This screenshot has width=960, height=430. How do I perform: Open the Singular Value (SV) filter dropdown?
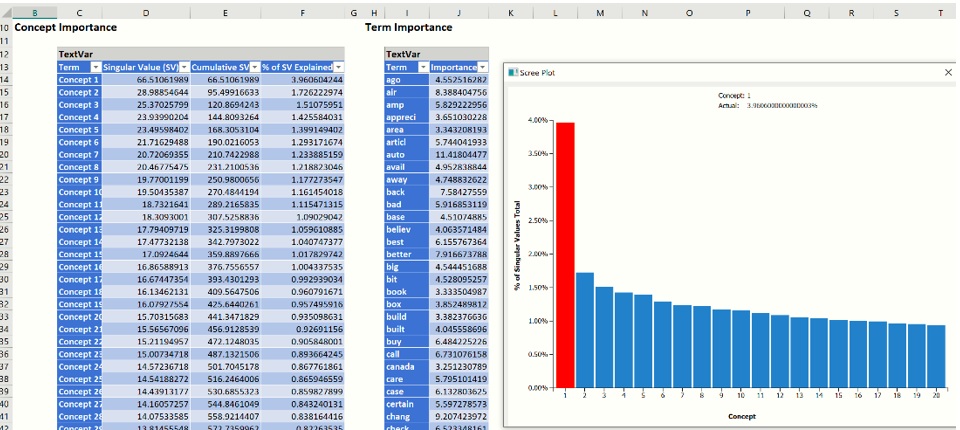tap(183, 66)
